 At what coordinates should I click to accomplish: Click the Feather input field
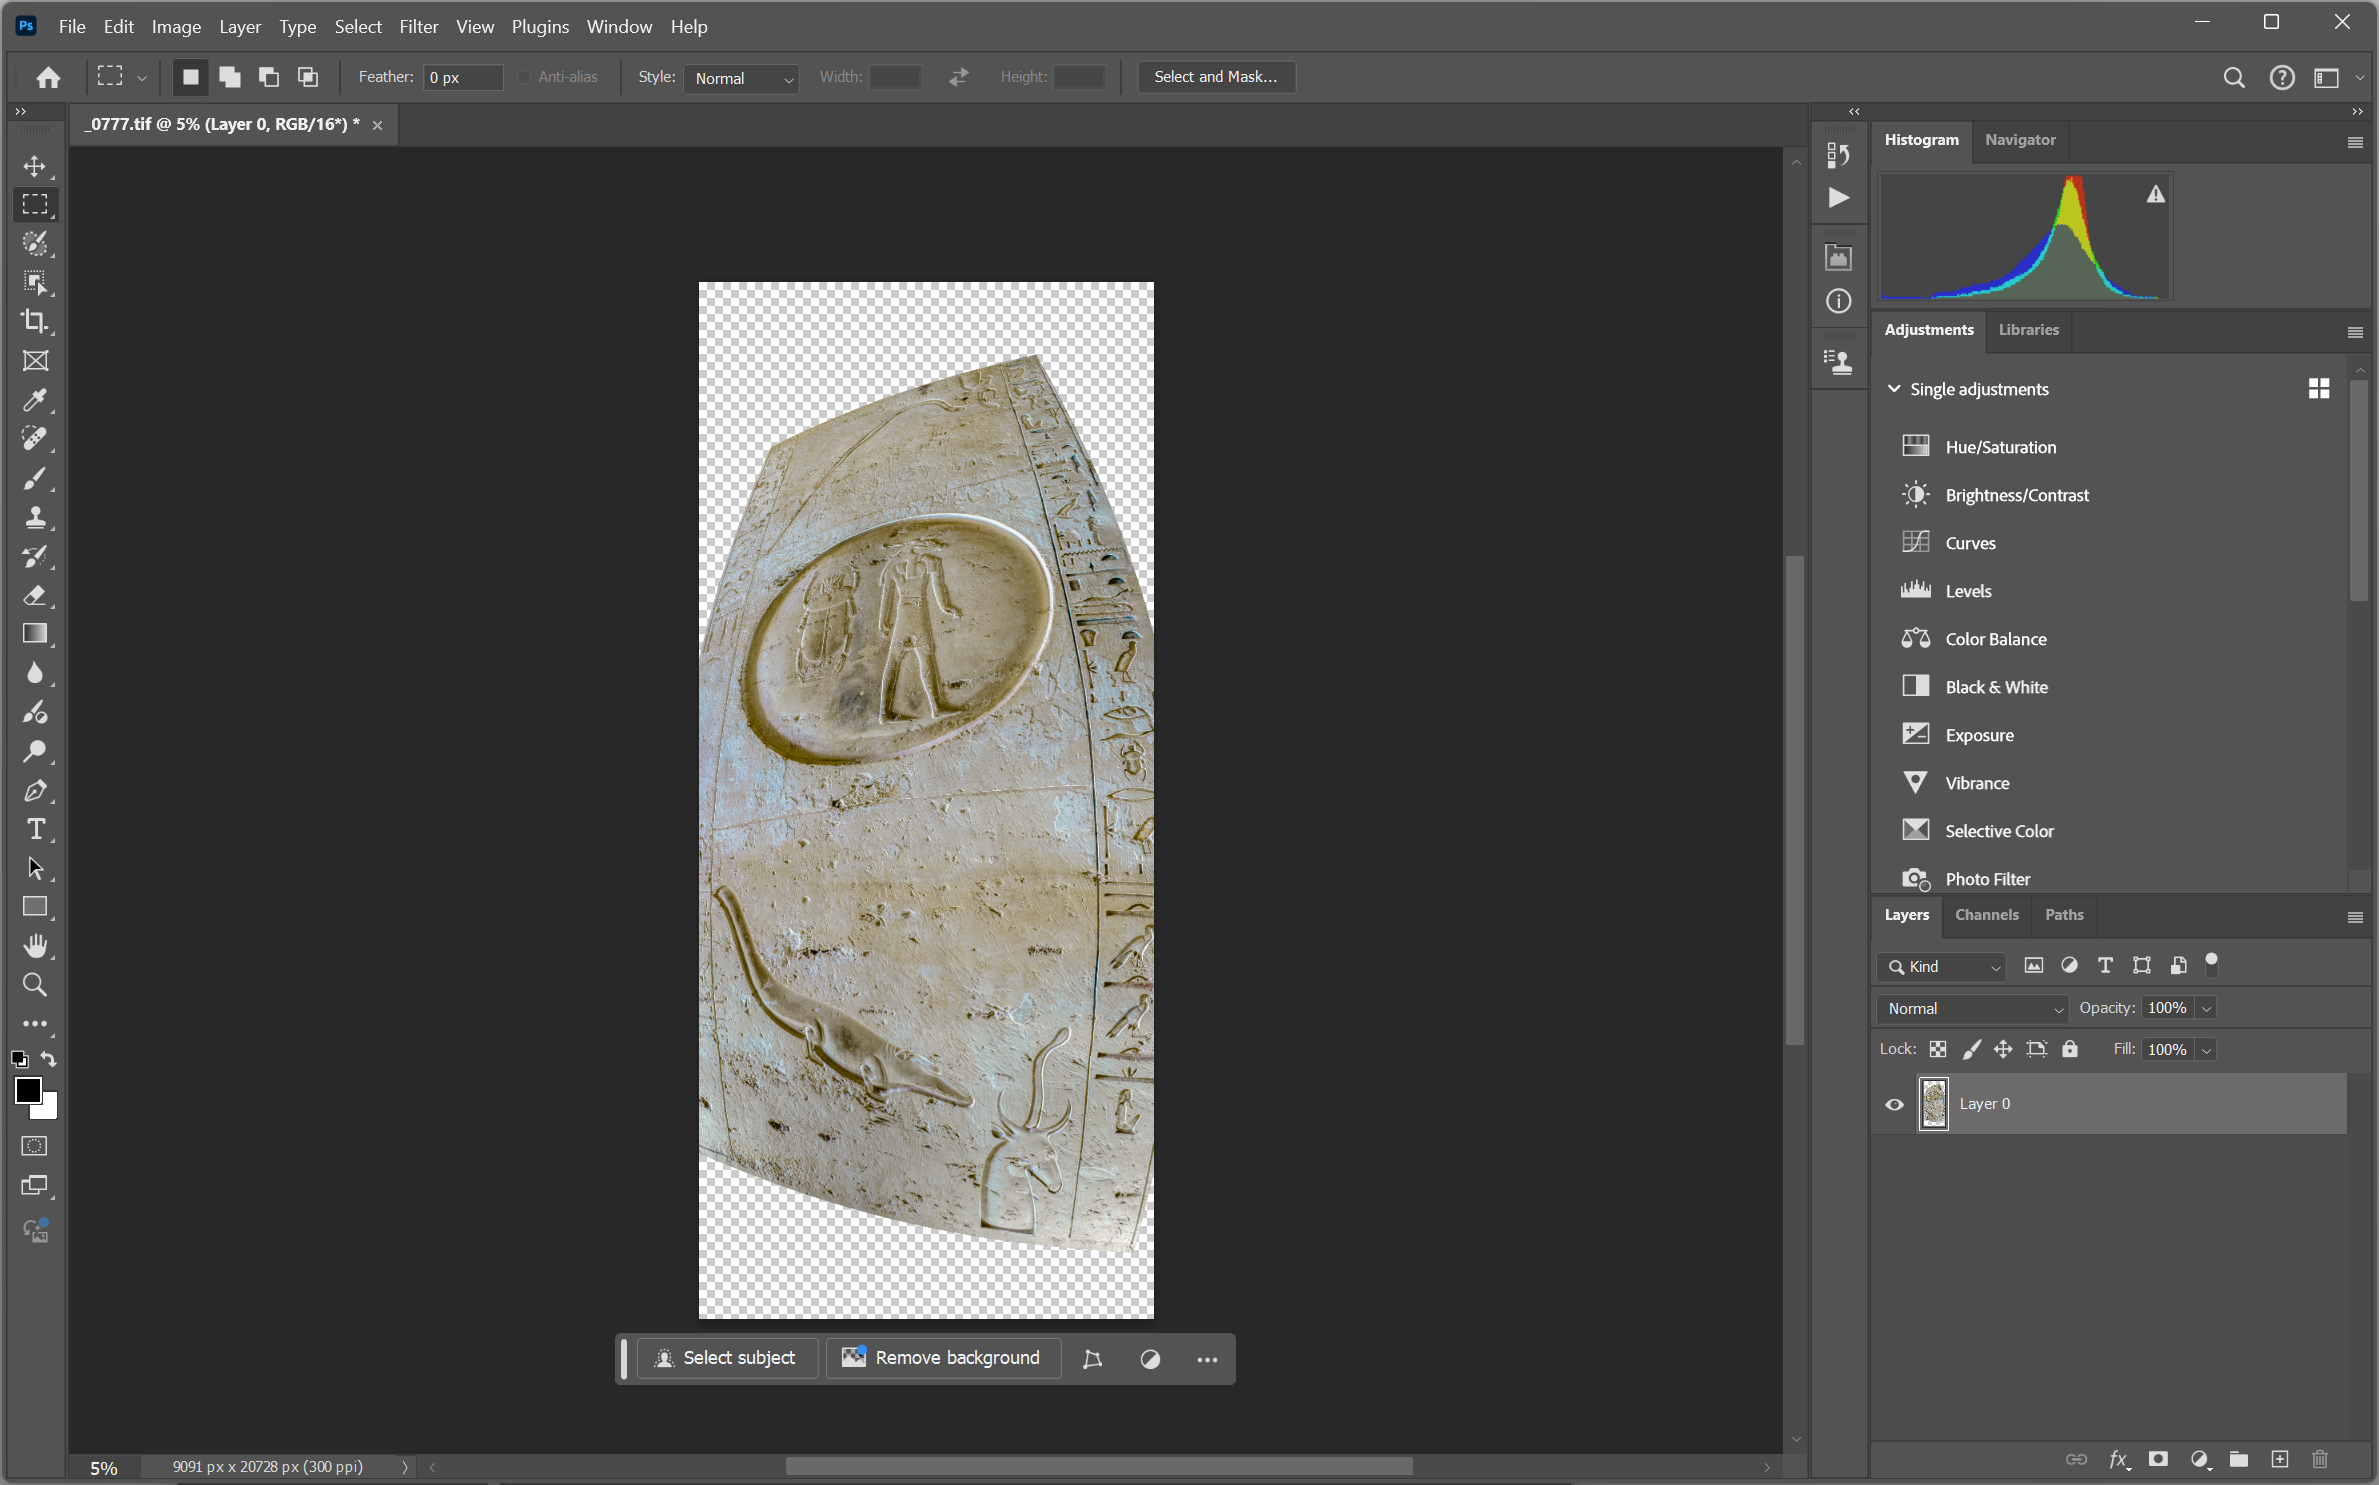pyautogui.click(x=462, y=78)
